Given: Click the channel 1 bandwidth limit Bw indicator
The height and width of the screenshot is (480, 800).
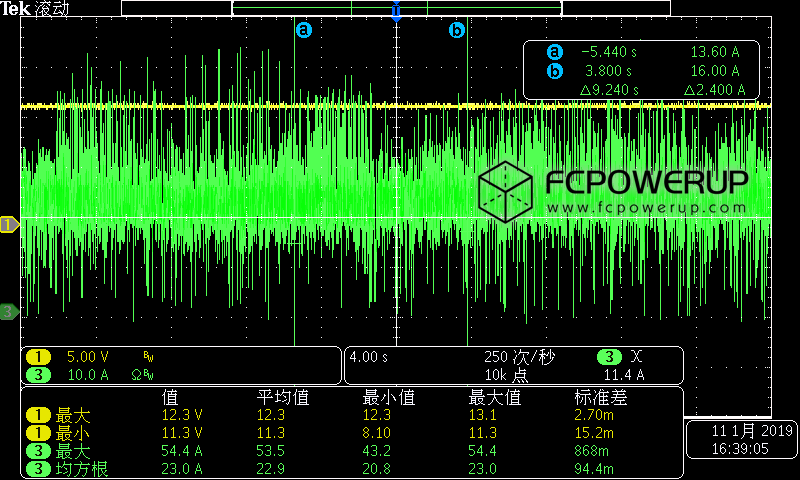Looking at the screenshot, I should (149, 358).
